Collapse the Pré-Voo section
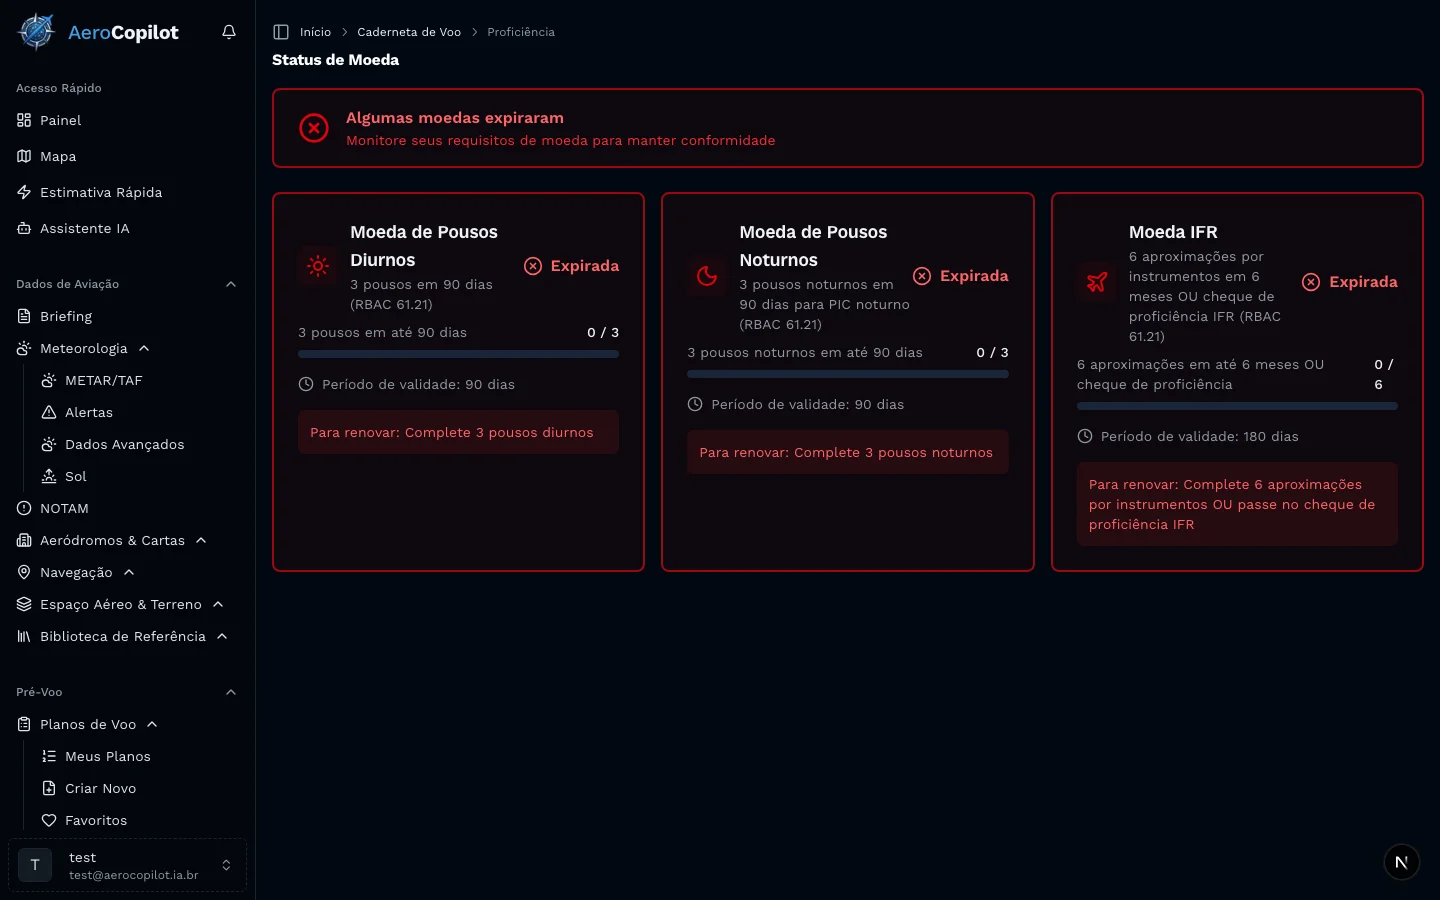1440x900 pixels. (x=231, y=692)
